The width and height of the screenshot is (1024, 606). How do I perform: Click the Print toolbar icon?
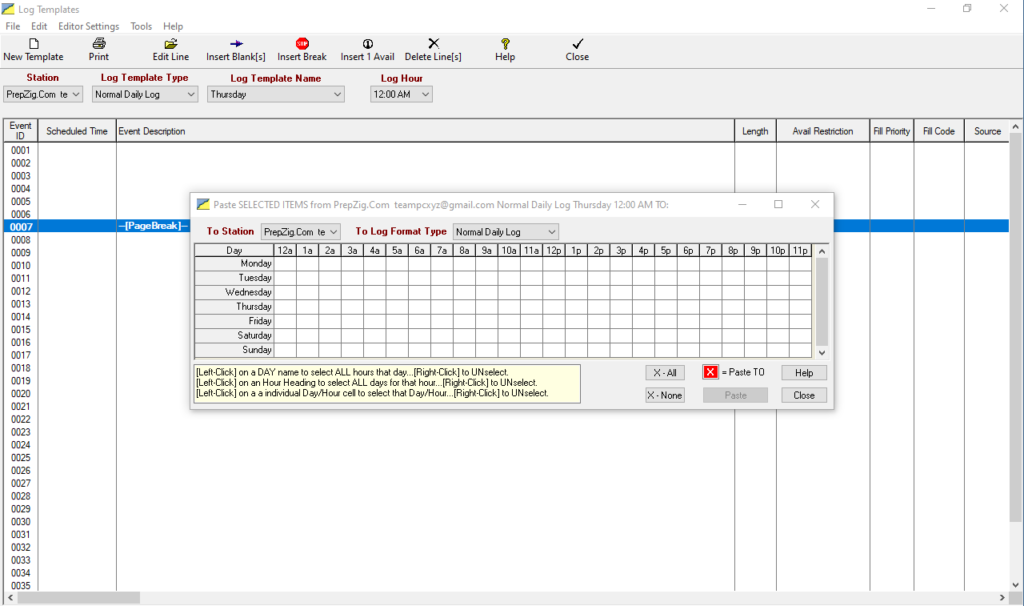(x=99, y=44)
